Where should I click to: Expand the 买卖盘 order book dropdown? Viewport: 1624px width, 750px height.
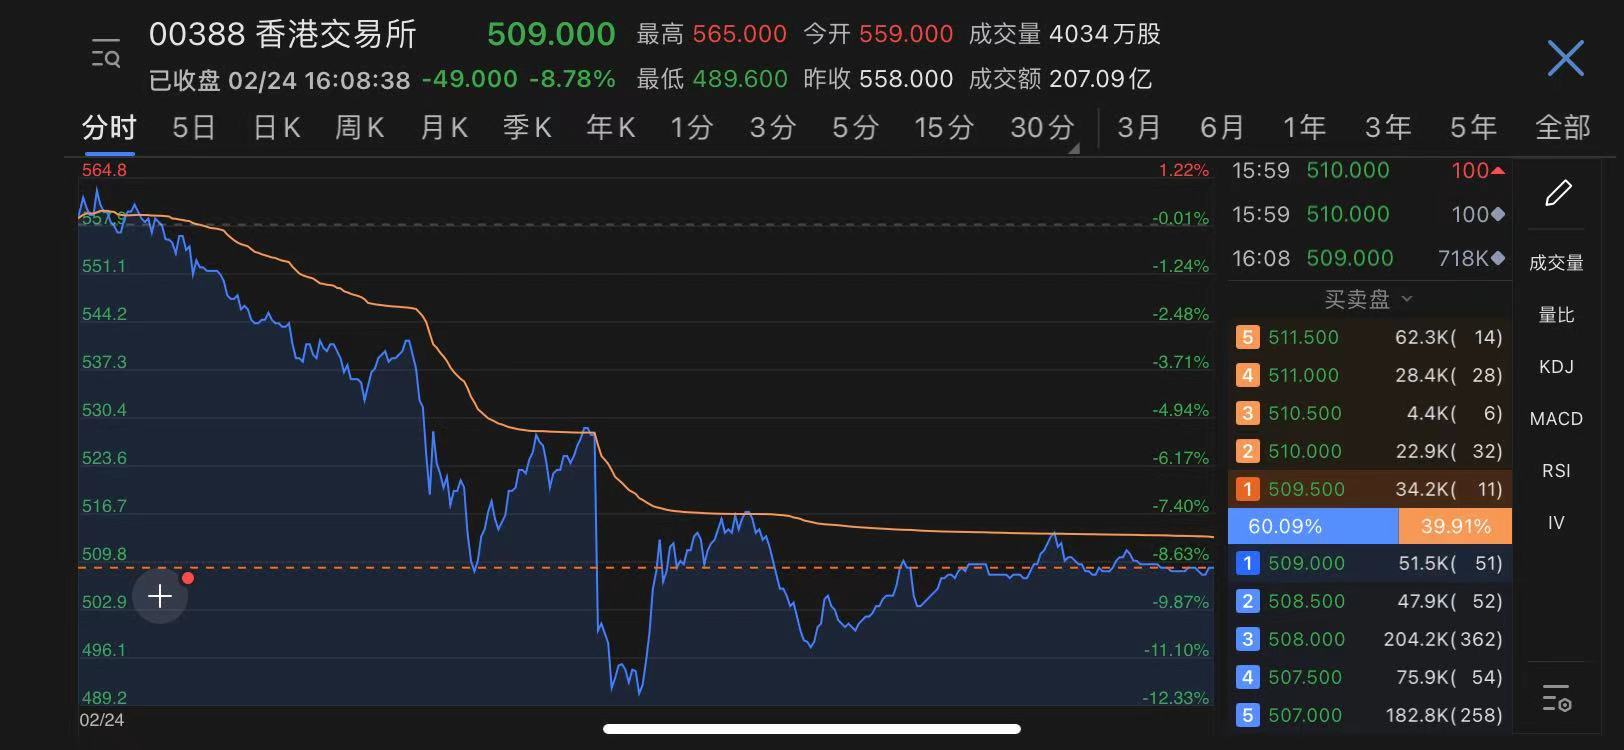tap(1368, 299)
